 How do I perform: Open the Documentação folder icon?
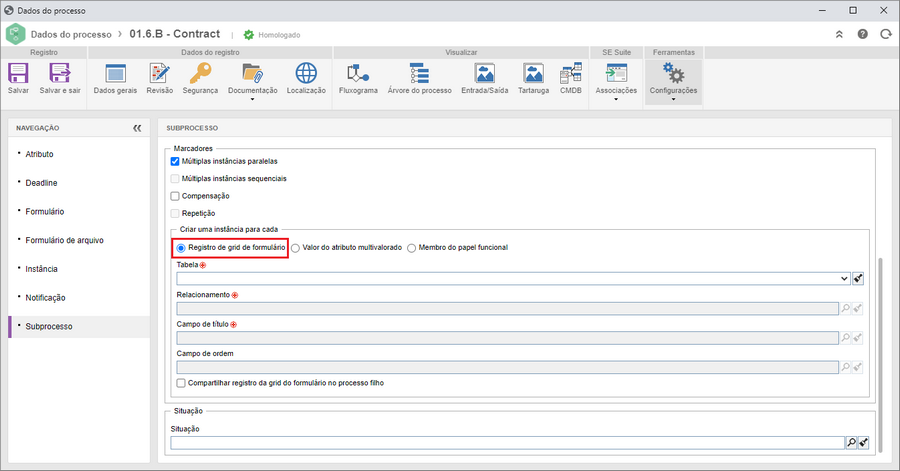click(x=253, y=73)
